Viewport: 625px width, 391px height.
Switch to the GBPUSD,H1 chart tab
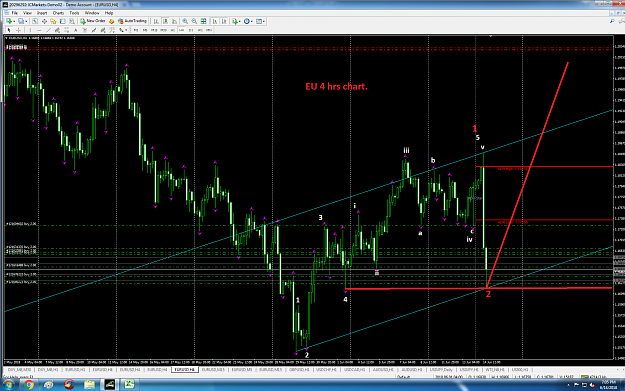(x=299, y=370)
